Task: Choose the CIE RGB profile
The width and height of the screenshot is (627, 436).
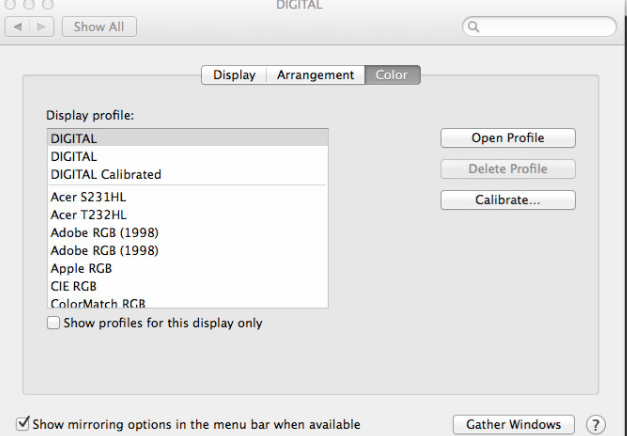Action: (73, 286)
